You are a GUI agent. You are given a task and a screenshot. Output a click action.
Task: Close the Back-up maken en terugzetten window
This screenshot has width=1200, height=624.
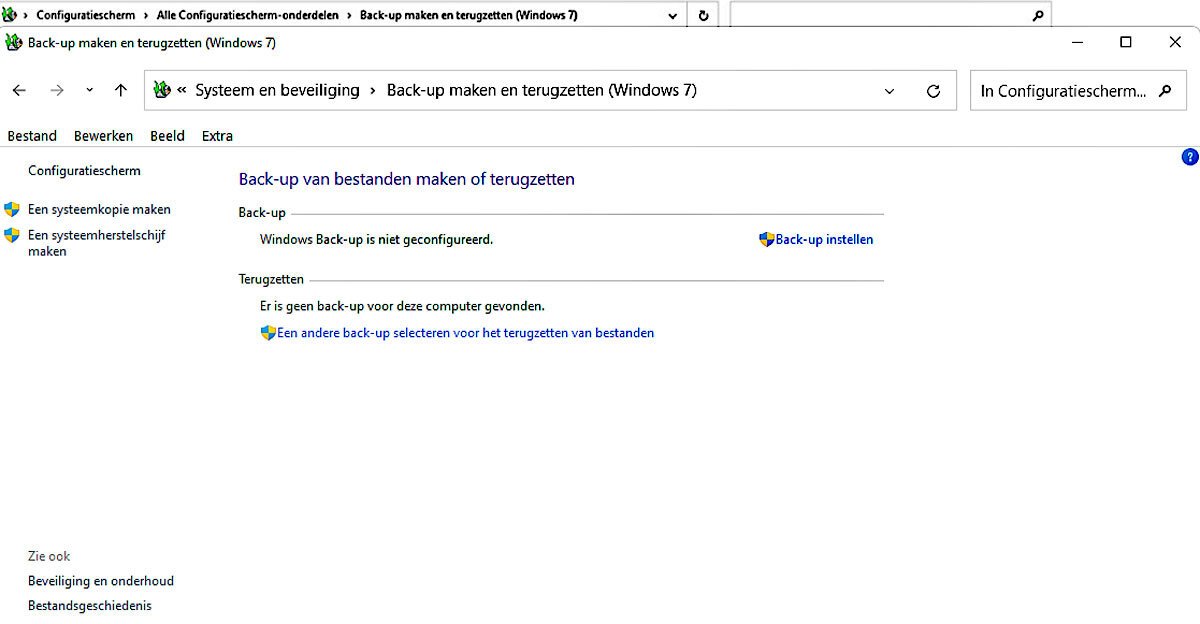pyautogui.click(x=1175, y=42)
